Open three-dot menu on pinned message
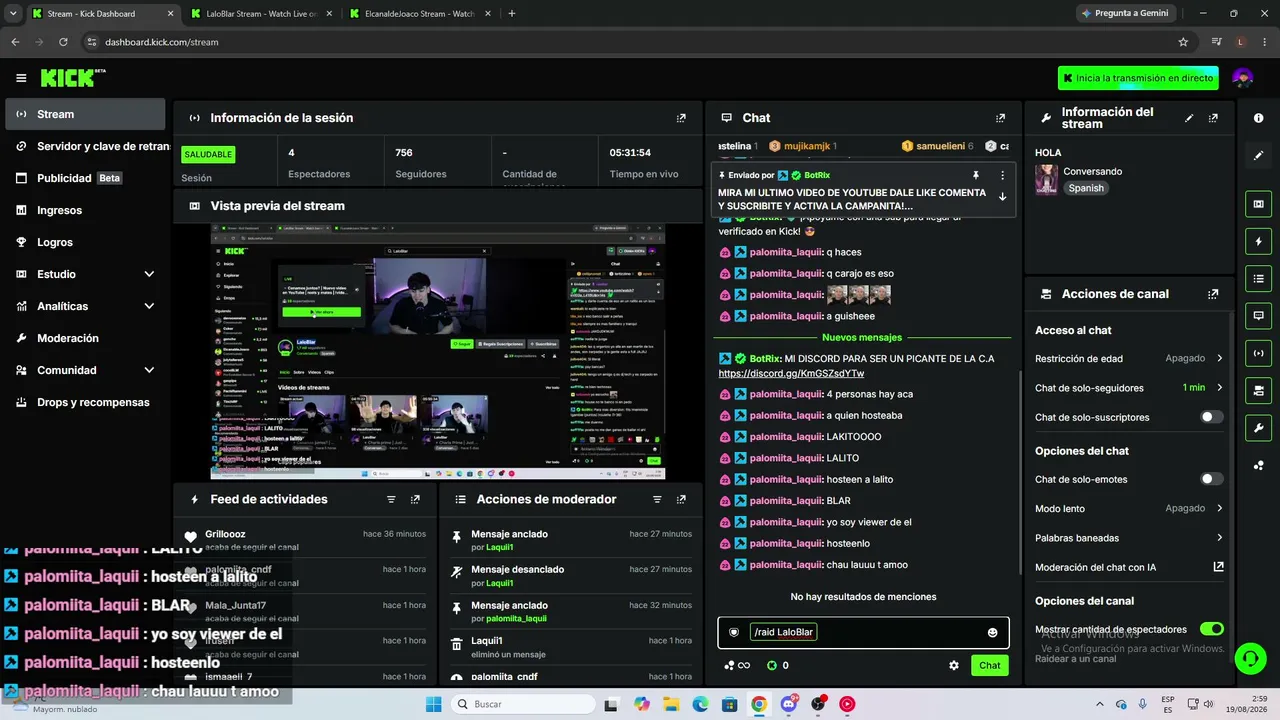1280x720 pixels. tap(1003, 175)
